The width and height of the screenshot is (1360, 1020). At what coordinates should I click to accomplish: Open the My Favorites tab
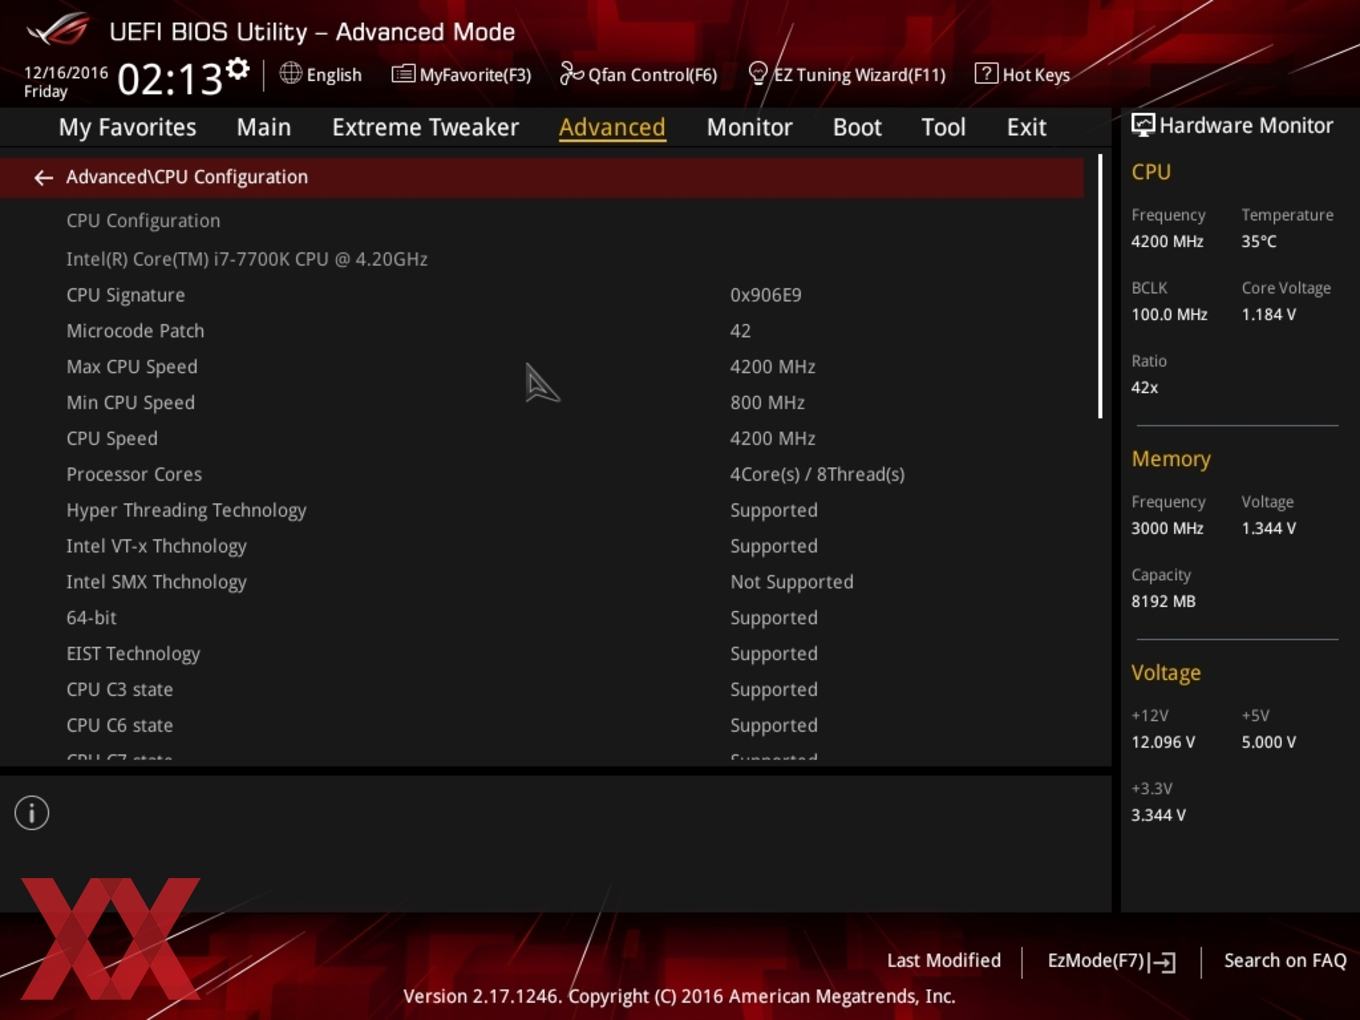coord(127,128)
